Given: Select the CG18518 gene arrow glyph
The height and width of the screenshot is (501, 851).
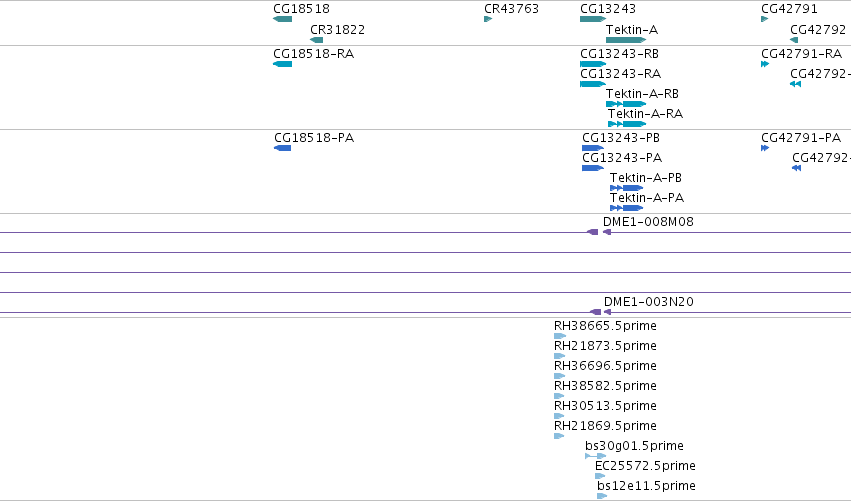Looking at the screenshot, I should pyautogui.click(x=283, y=19).
